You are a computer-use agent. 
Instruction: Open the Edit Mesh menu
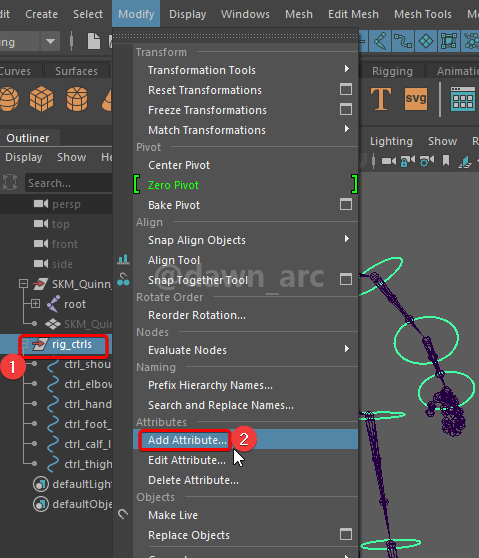pyautogui.click(x=353, y=14)
